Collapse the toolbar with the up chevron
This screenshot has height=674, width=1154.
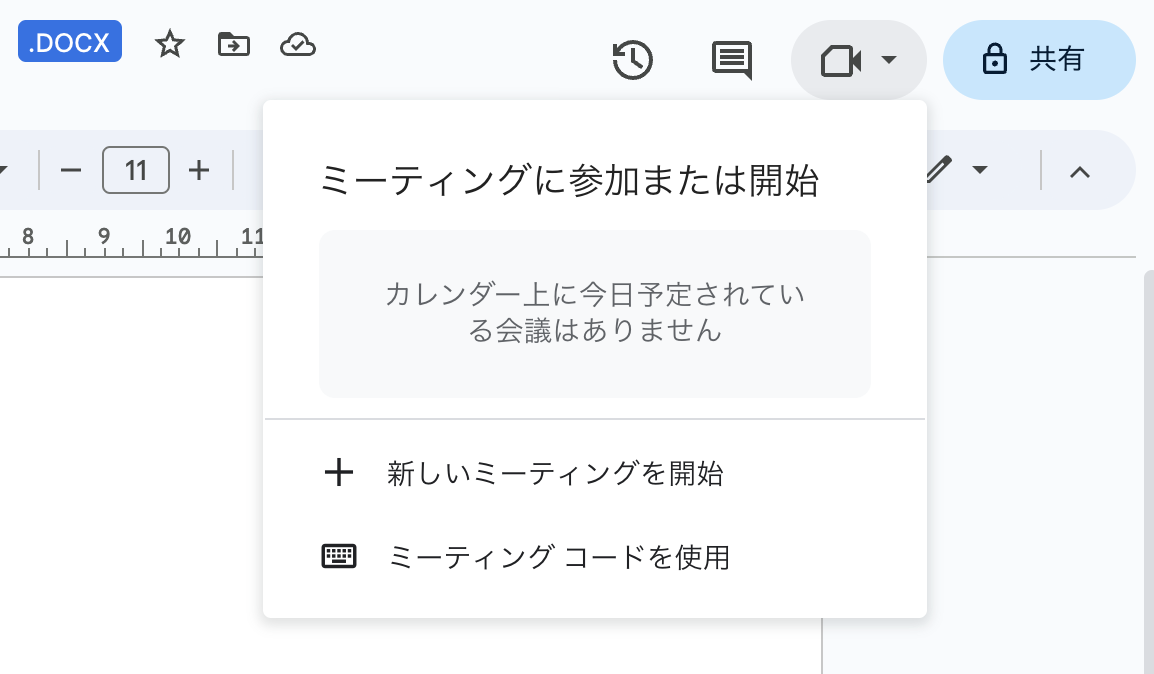(1079, 171)
